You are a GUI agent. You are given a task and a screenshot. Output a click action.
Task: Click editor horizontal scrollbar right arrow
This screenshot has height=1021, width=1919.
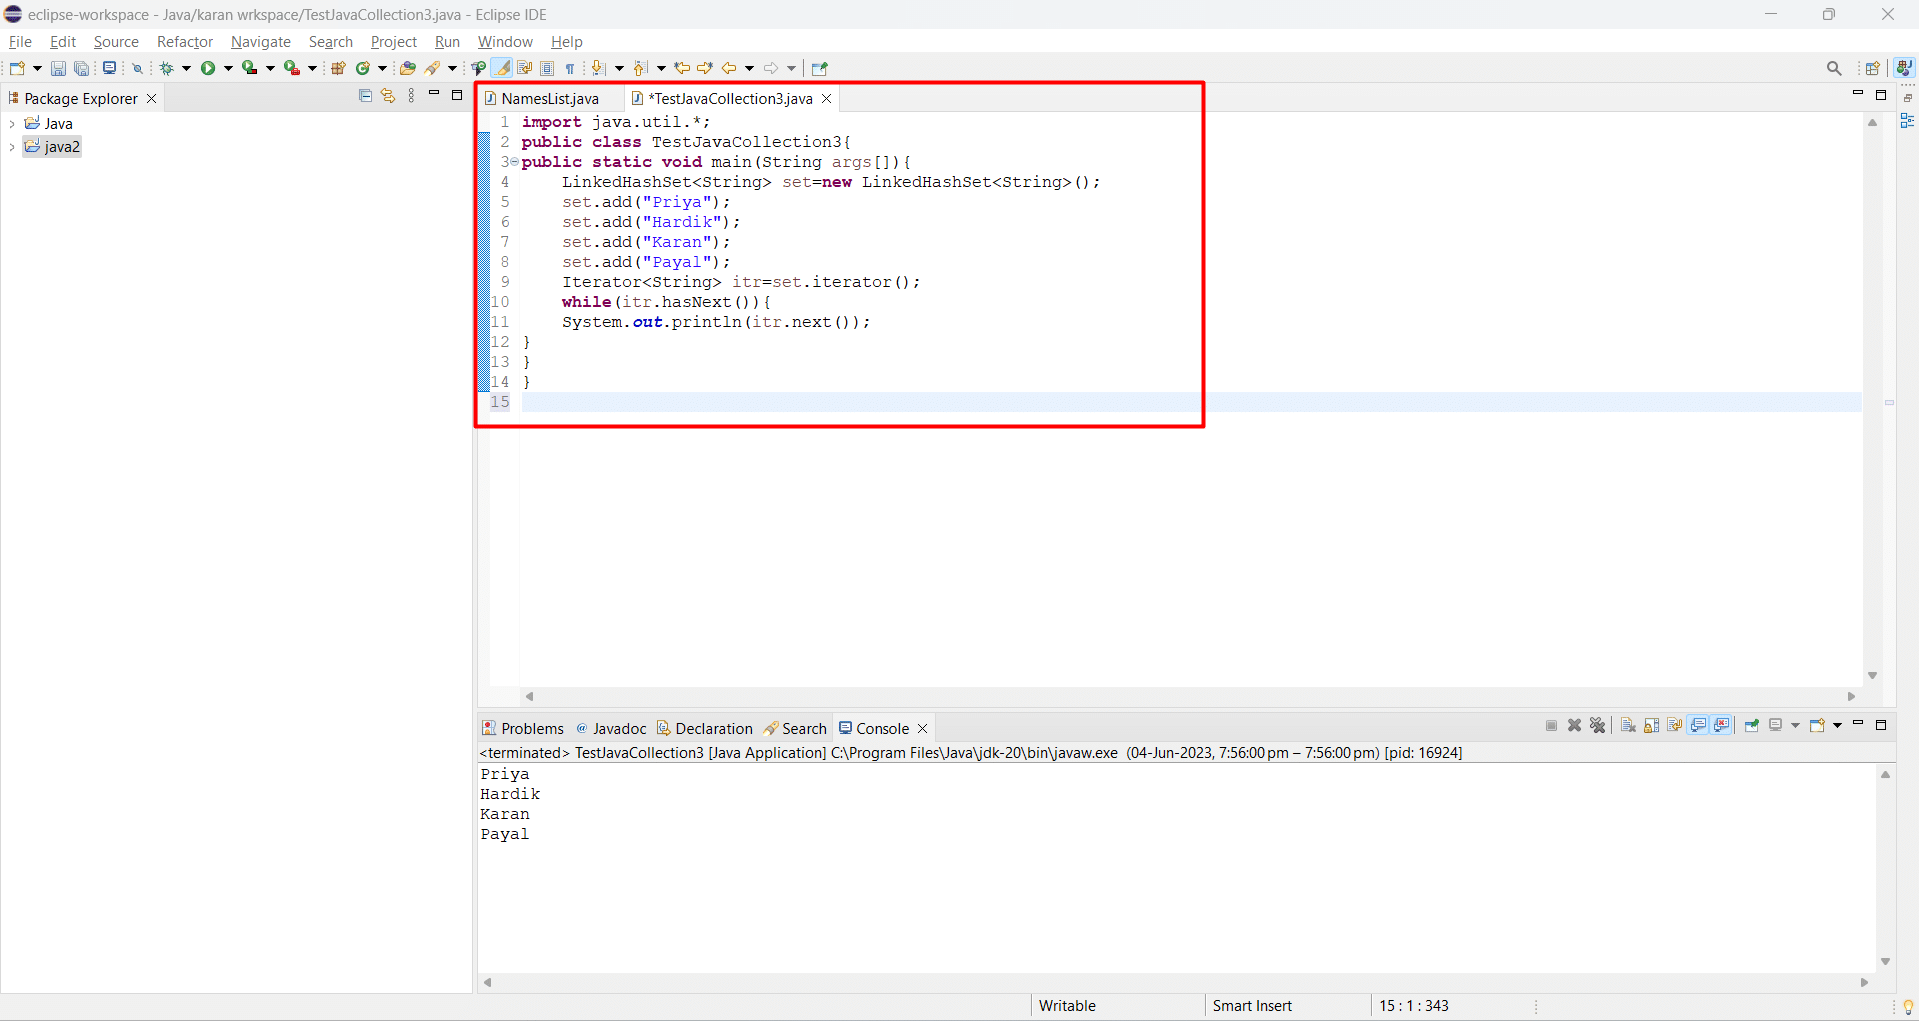coord(1851,696)
